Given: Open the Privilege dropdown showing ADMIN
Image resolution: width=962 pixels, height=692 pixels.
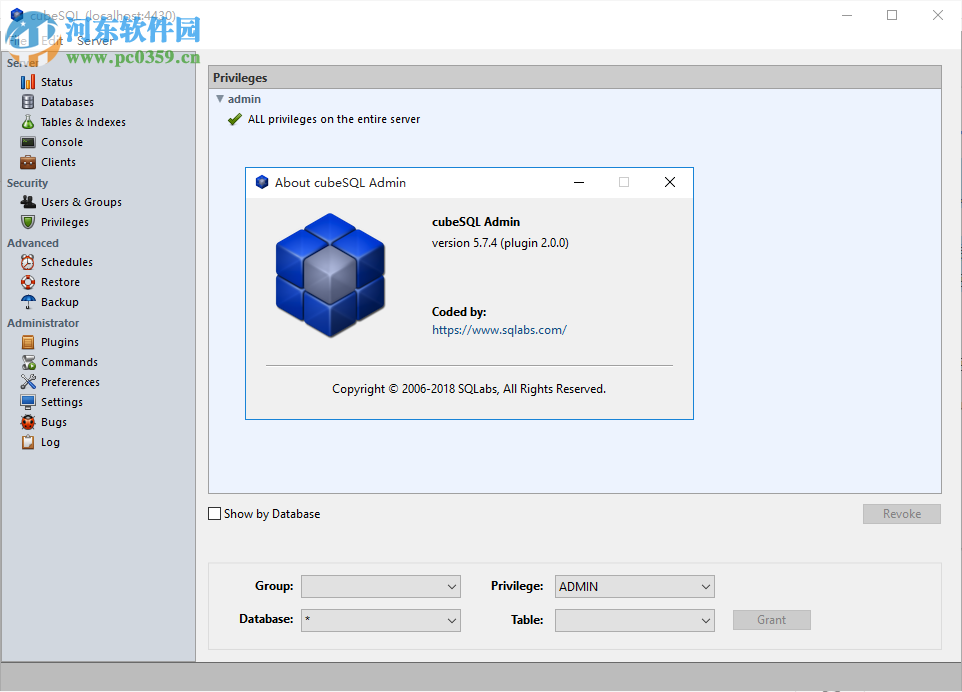Looking at the screenshot, I should pyautogui.click(x=634, y=586).
